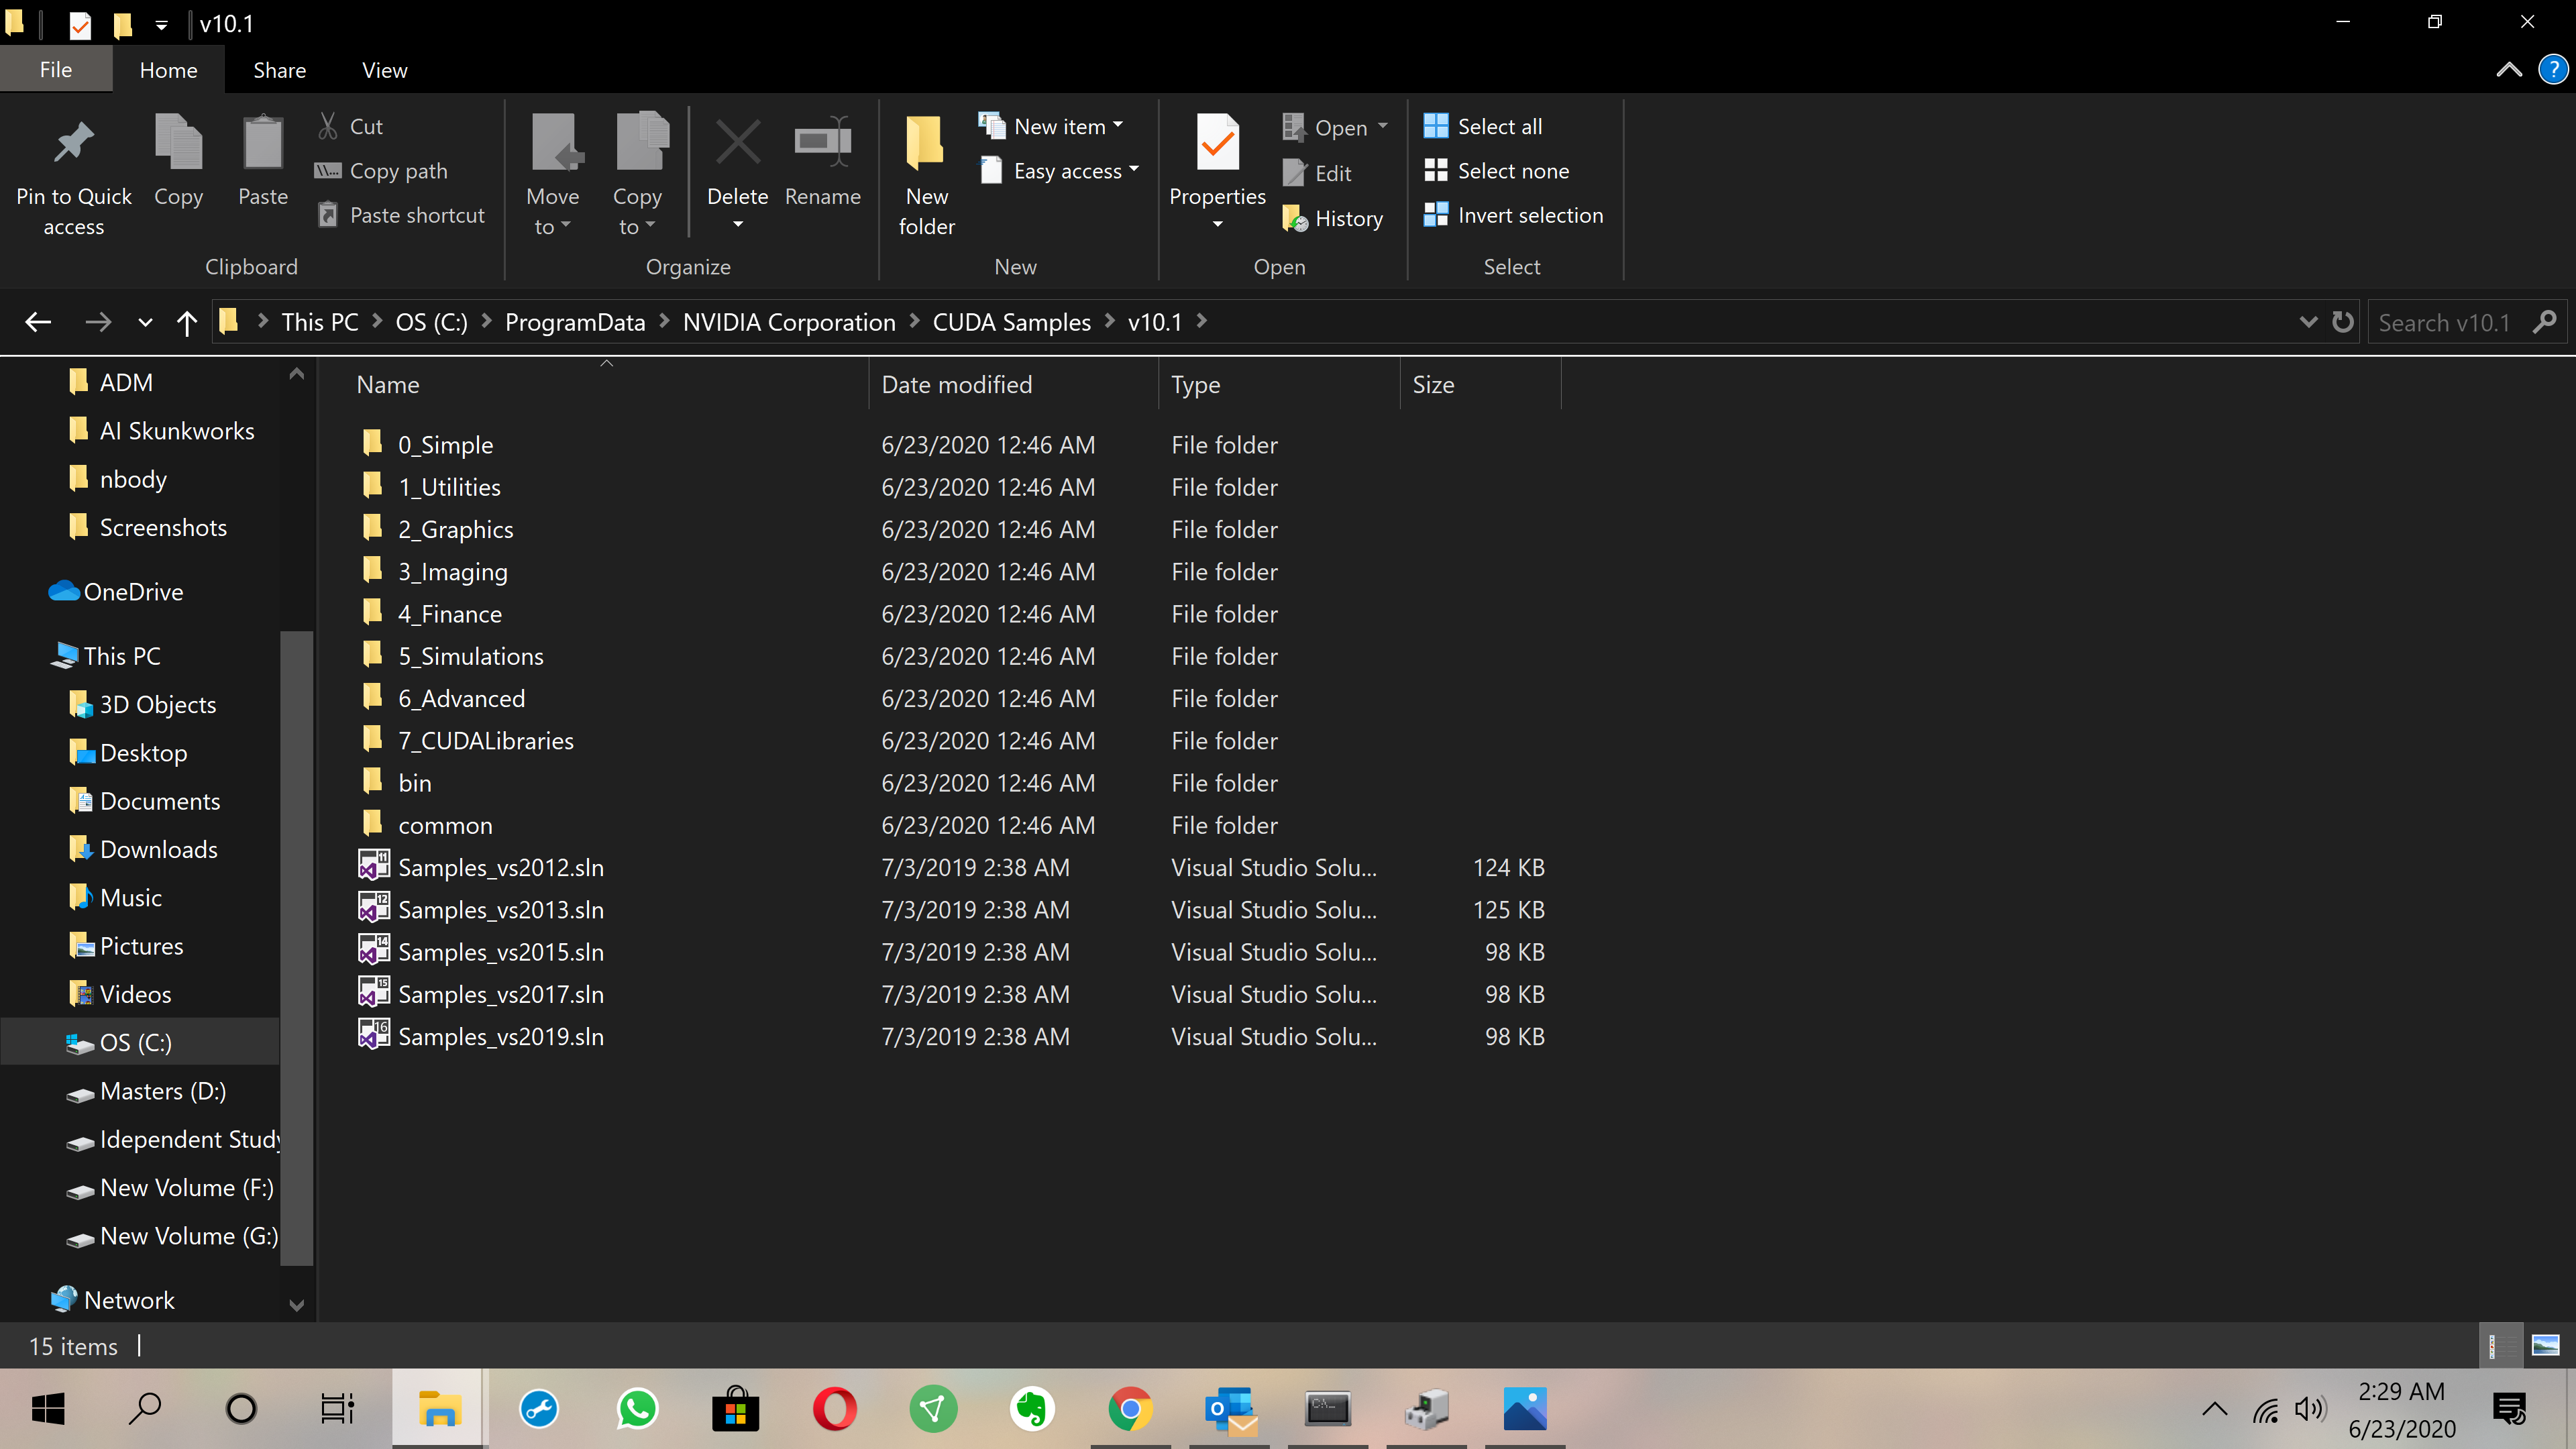Screen dimensions: 2576x1449
Task: Click the Cut scissors command
Action: click(x=350, y=126)
